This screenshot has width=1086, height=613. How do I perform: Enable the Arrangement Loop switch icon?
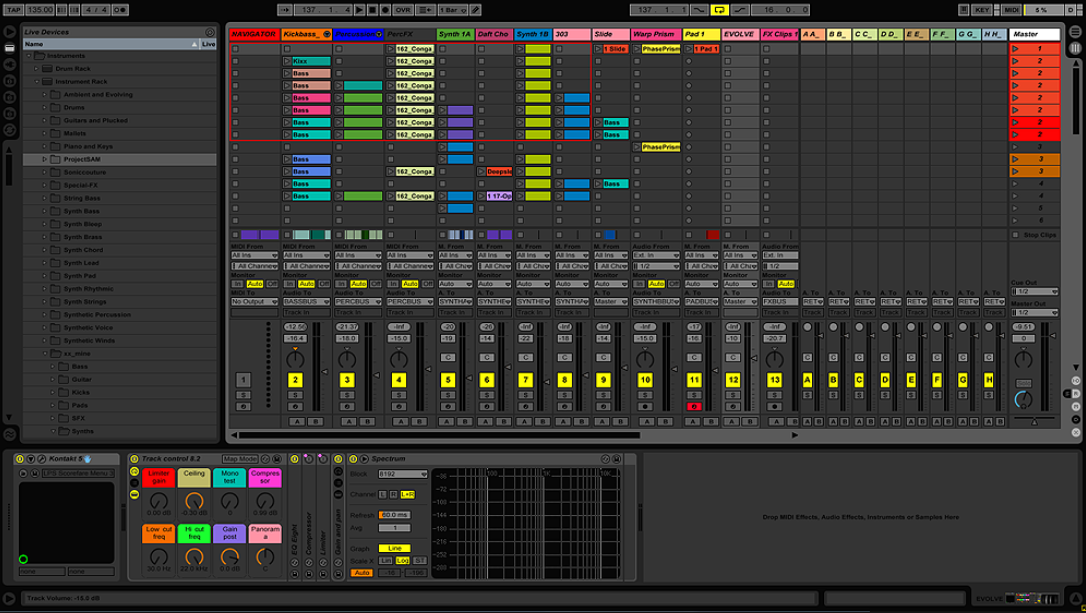pos(718,8)
